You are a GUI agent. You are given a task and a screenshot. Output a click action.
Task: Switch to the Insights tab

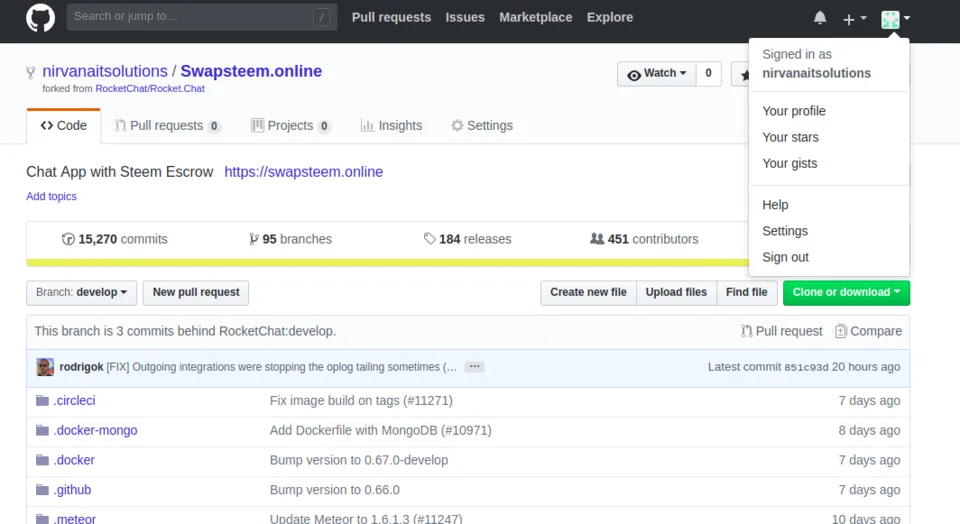391,125
